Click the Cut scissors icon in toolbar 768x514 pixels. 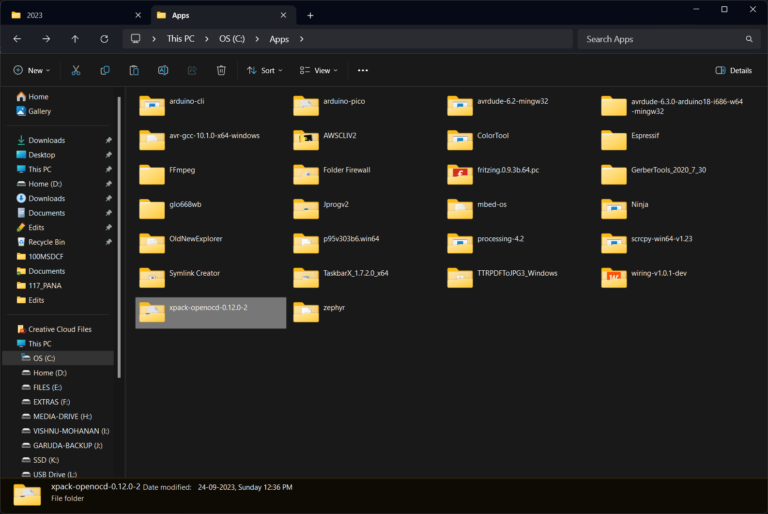tap(76, 71)
